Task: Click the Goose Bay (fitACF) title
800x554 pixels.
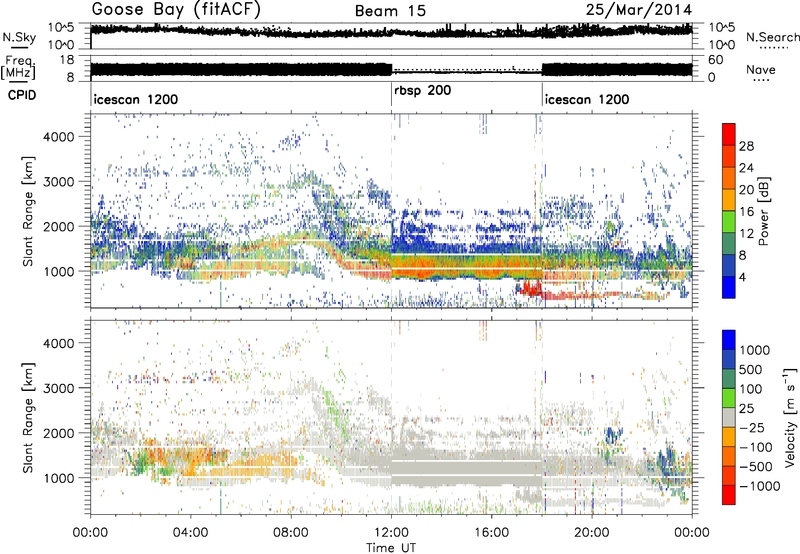Action: 176,10
